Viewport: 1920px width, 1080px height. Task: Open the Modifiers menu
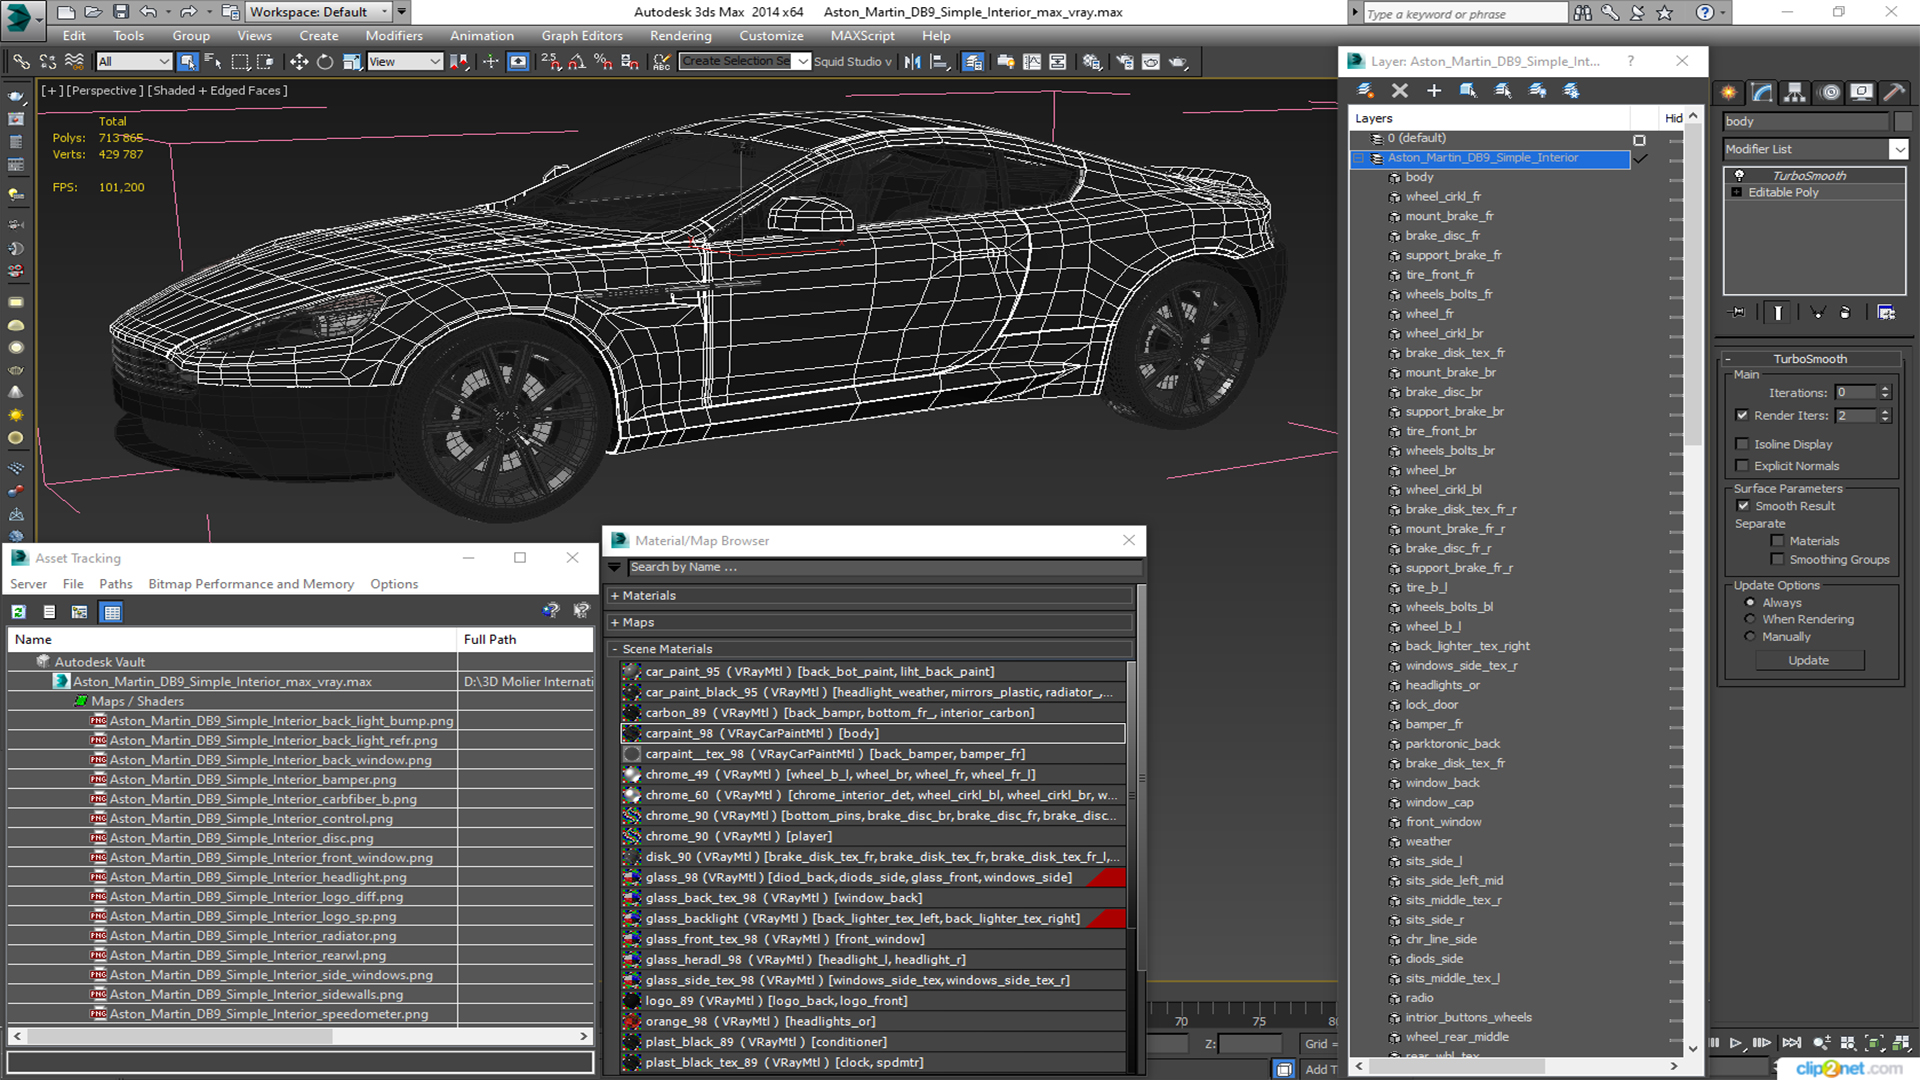(393, 36)
